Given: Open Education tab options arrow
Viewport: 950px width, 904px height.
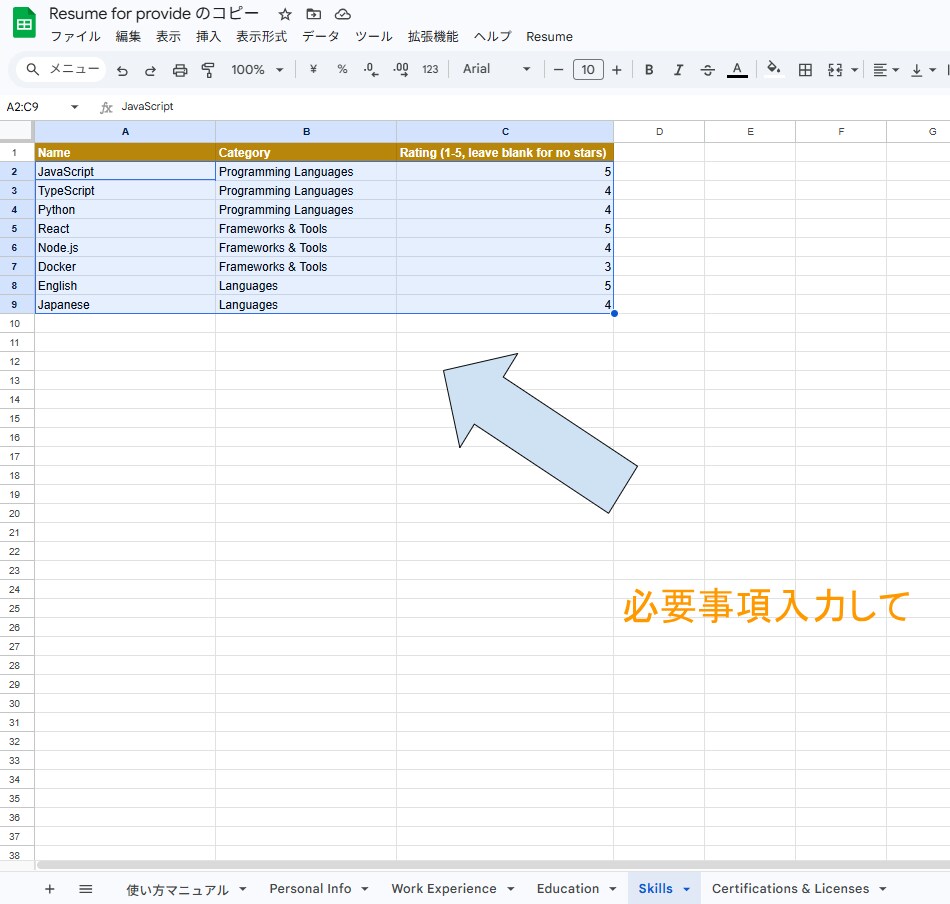Looking at the screenshot, I should pyautogui.click(x=613, y=889).
